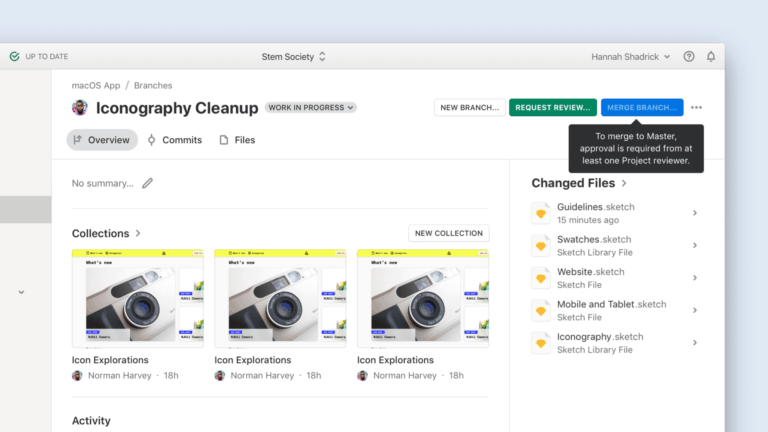Viewport: 768px width, 432px height.
Task: Expand the Changed Files section chevron
Action: (624, 183)
